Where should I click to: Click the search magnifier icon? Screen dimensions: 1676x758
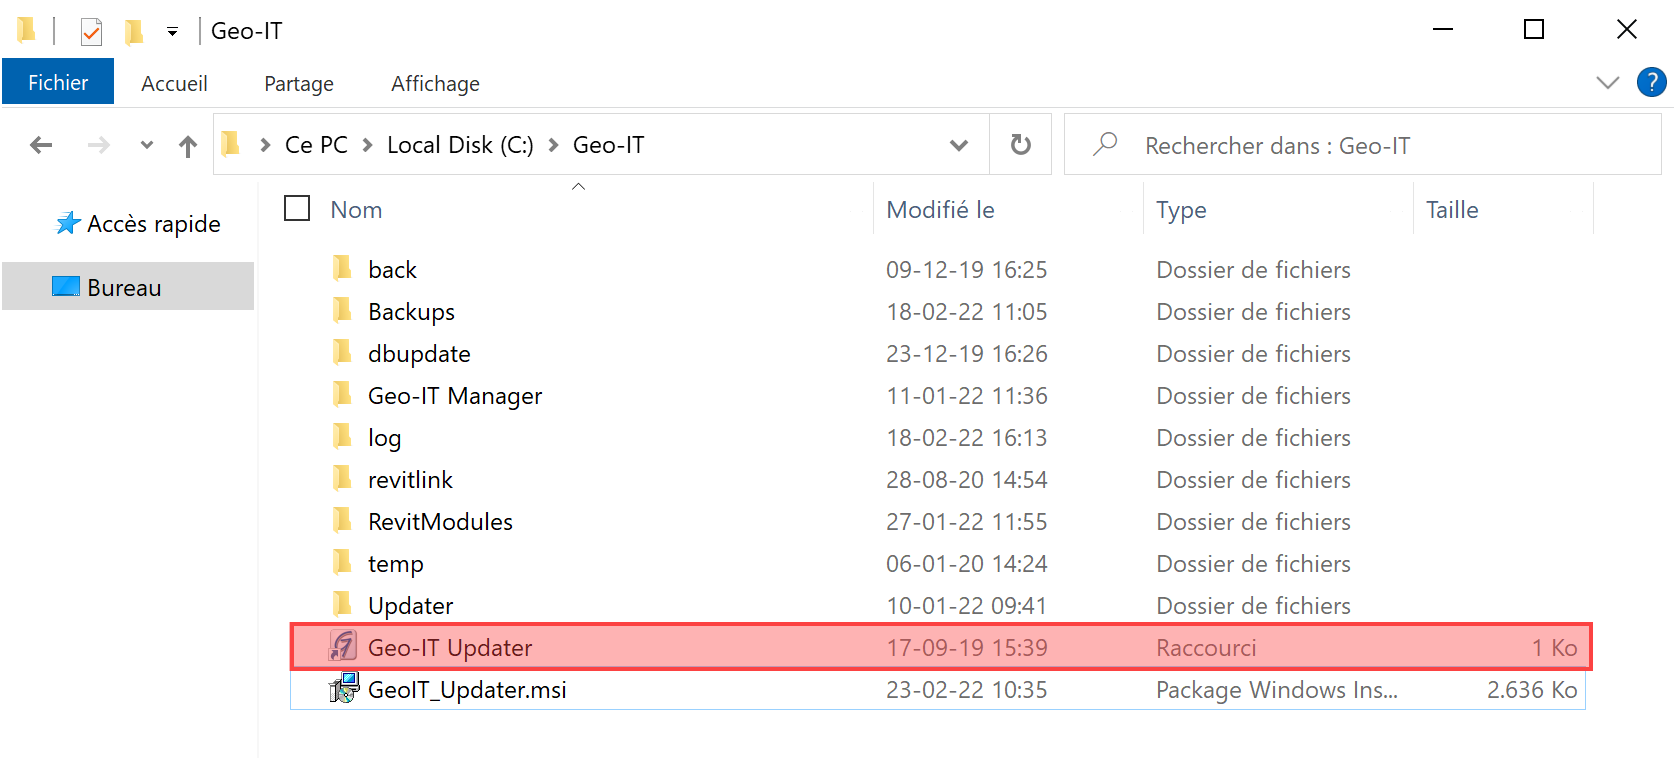(1105, 145)
